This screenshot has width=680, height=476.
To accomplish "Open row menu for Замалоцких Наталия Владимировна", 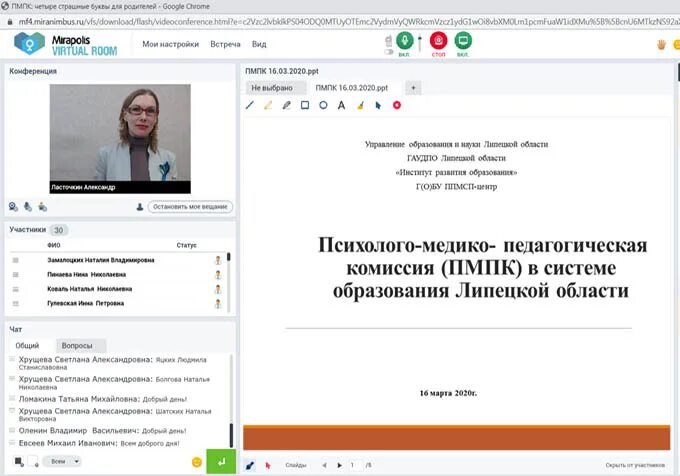I will [16, 260].
